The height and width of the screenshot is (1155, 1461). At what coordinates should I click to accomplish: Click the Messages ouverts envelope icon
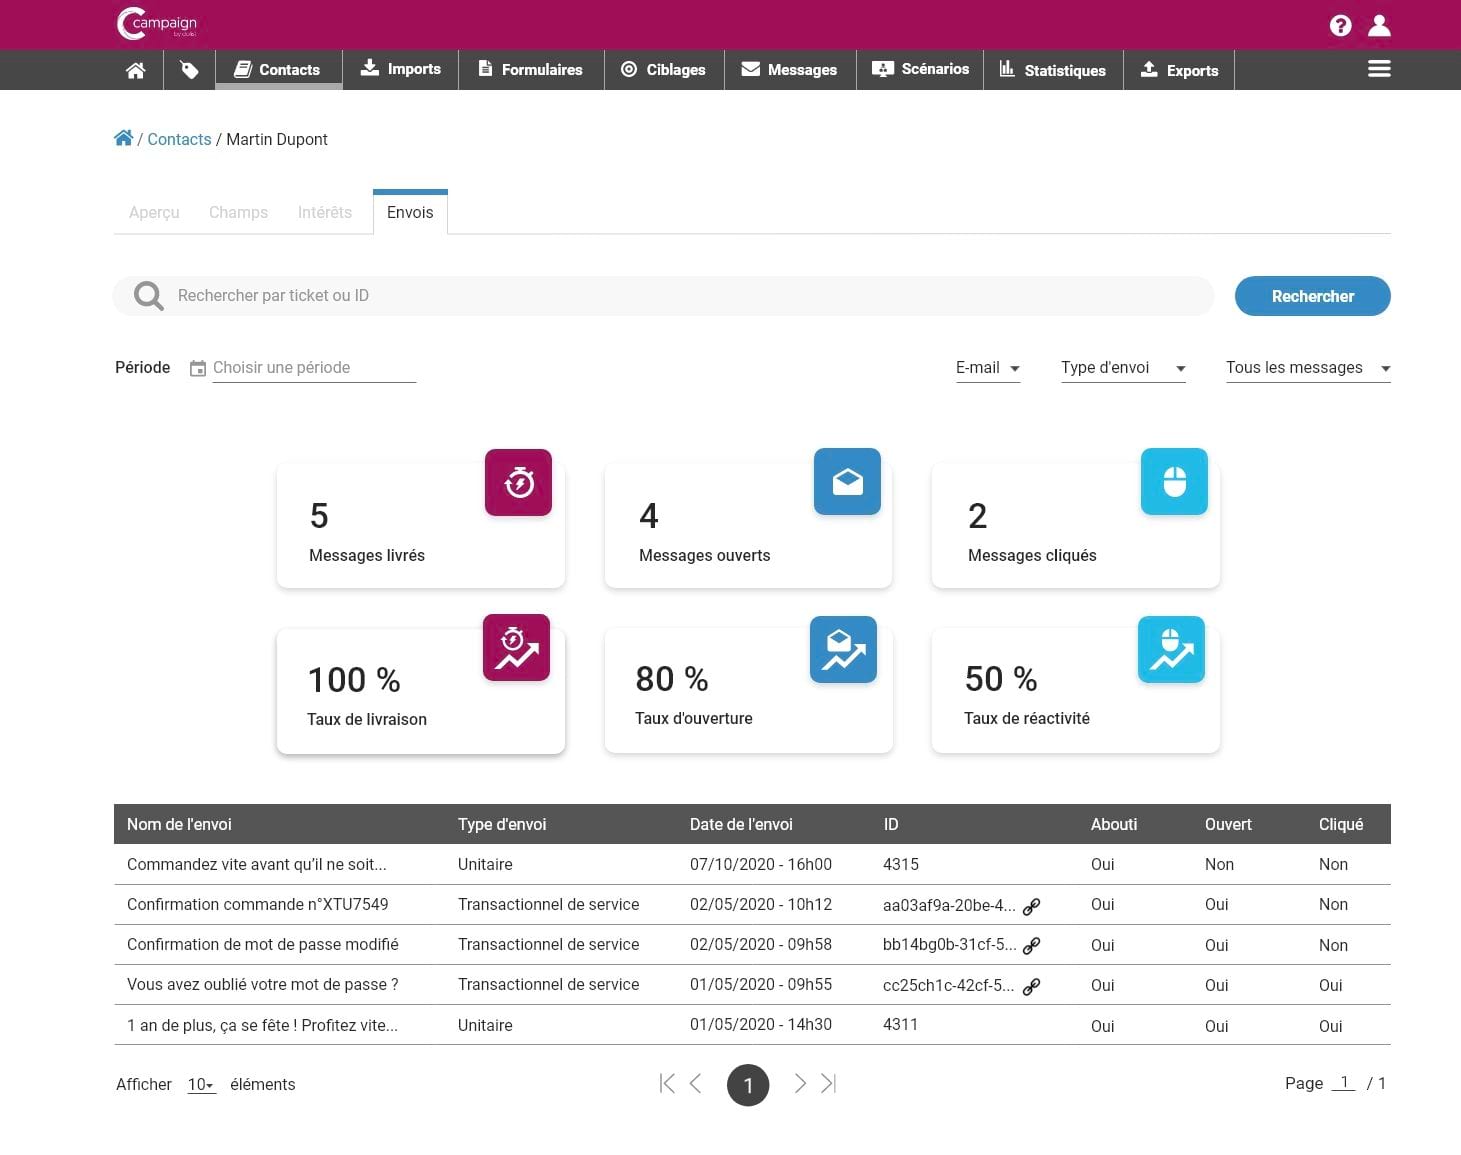point(847,481)
